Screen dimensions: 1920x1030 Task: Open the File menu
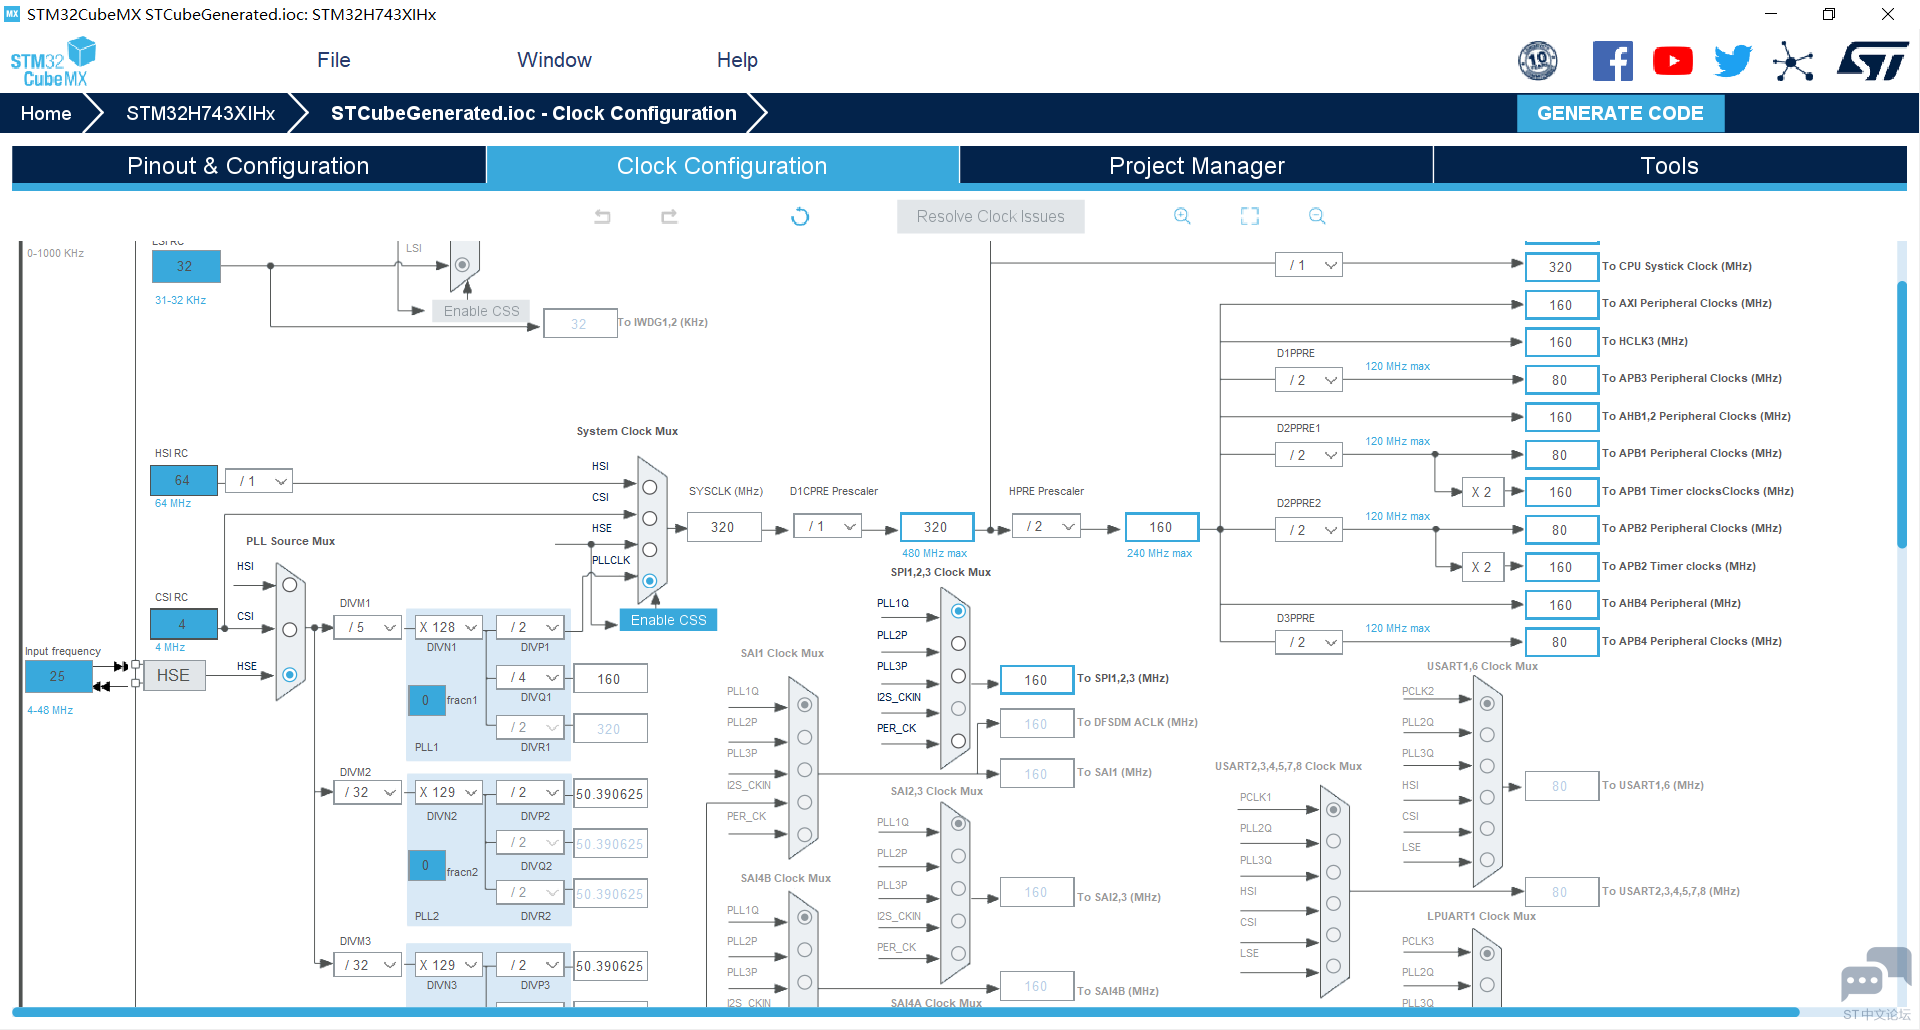[x=333, y=60]
